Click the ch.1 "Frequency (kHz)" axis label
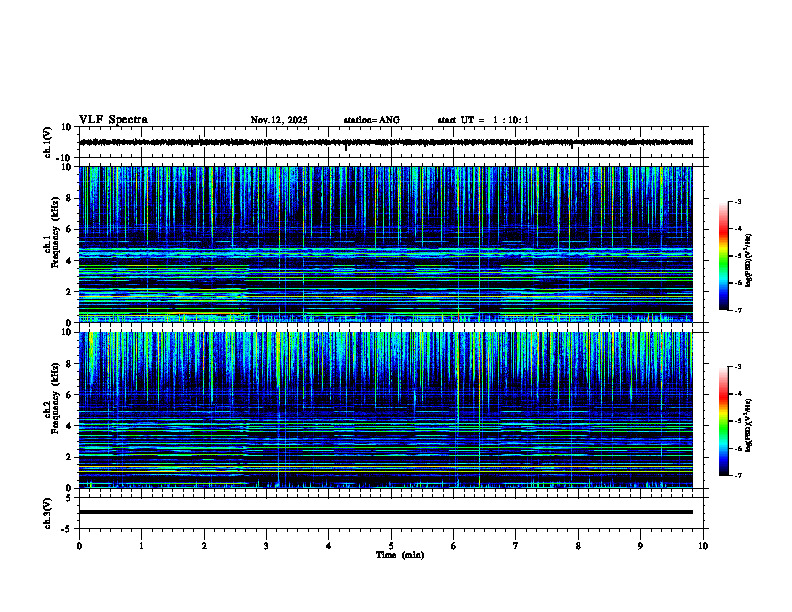Image resolution: width=792 pixels, height=612 pixels. (55, 232)
